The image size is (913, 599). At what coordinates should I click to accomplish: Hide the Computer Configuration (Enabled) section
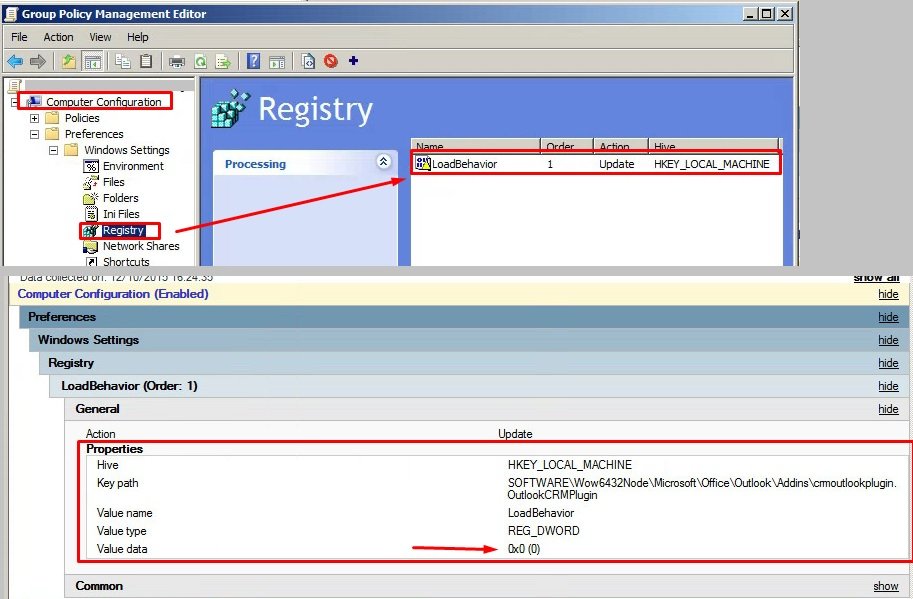(x=888, y=294)
